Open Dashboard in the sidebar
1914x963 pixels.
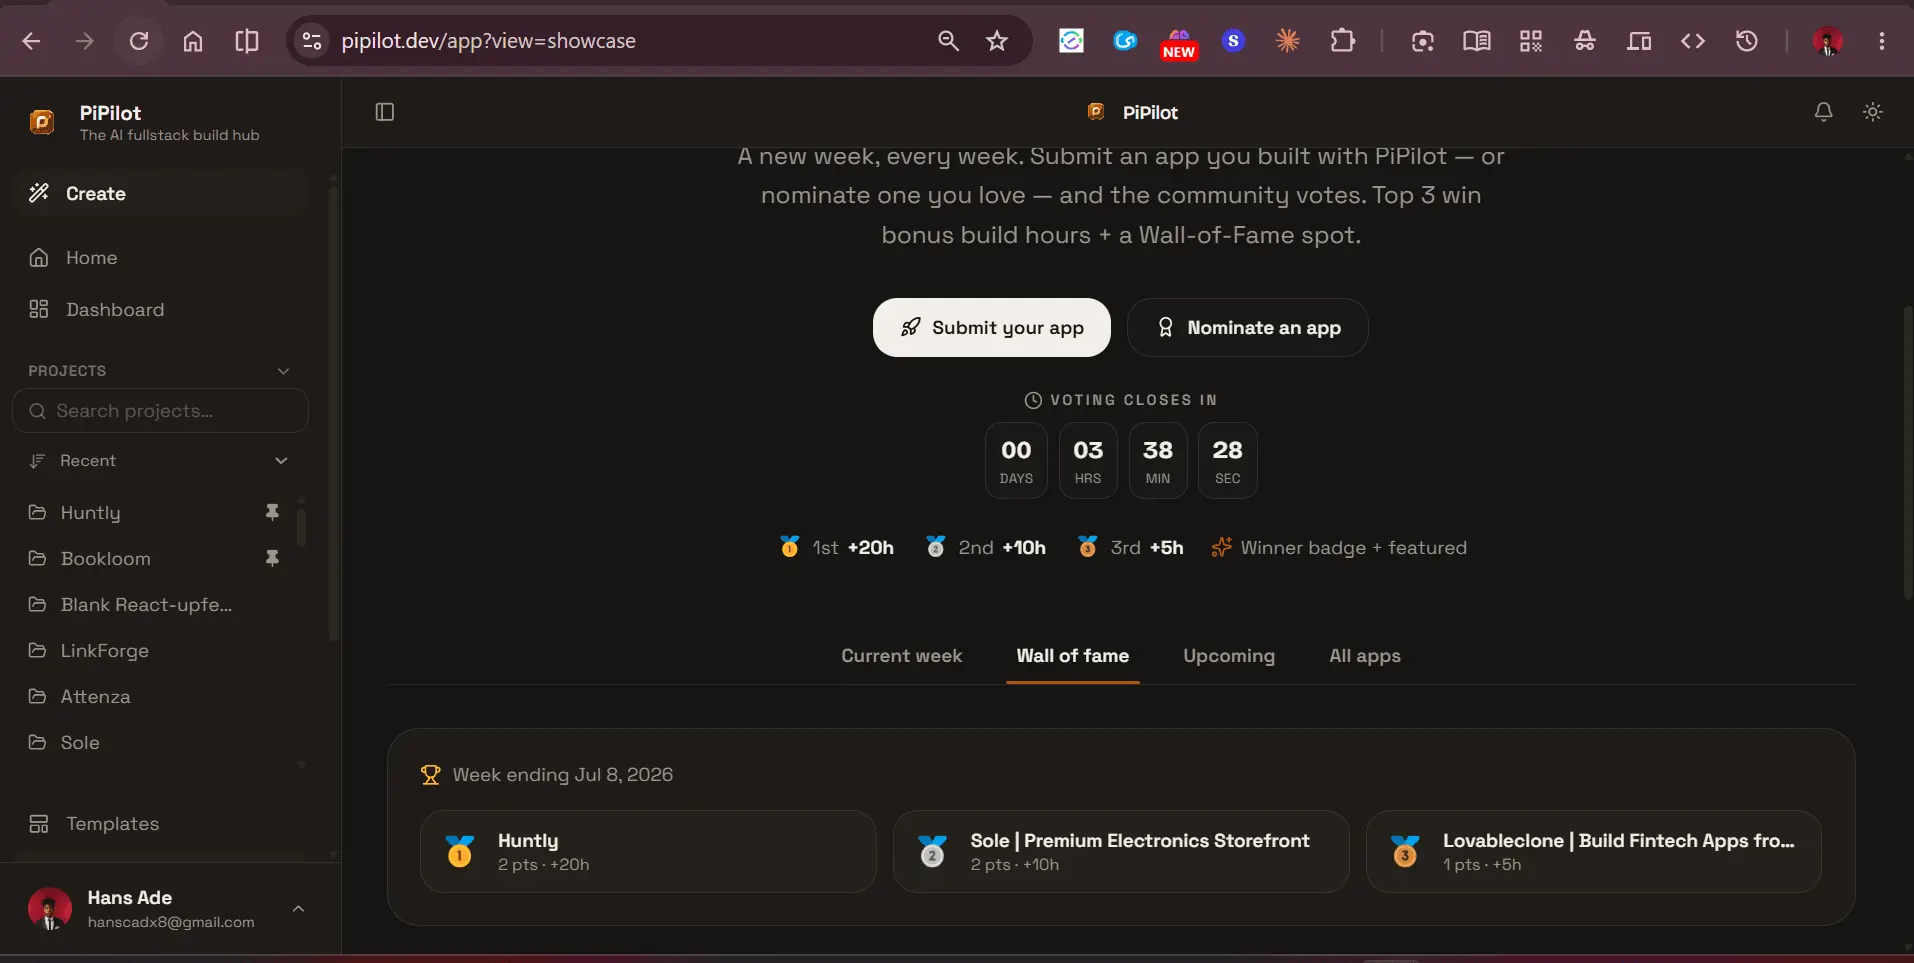coord(160,310)
